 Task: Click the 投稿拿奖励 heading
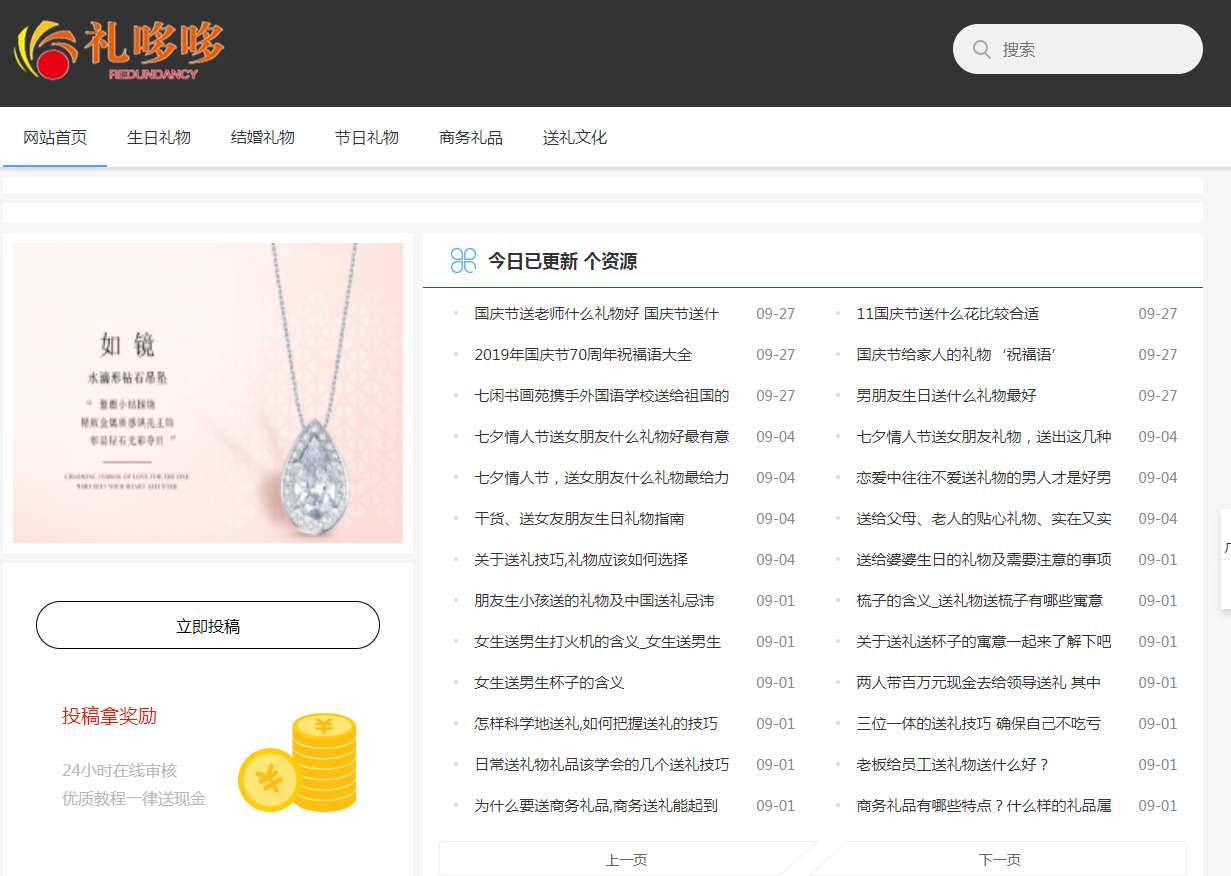click(x=109, y=716)
